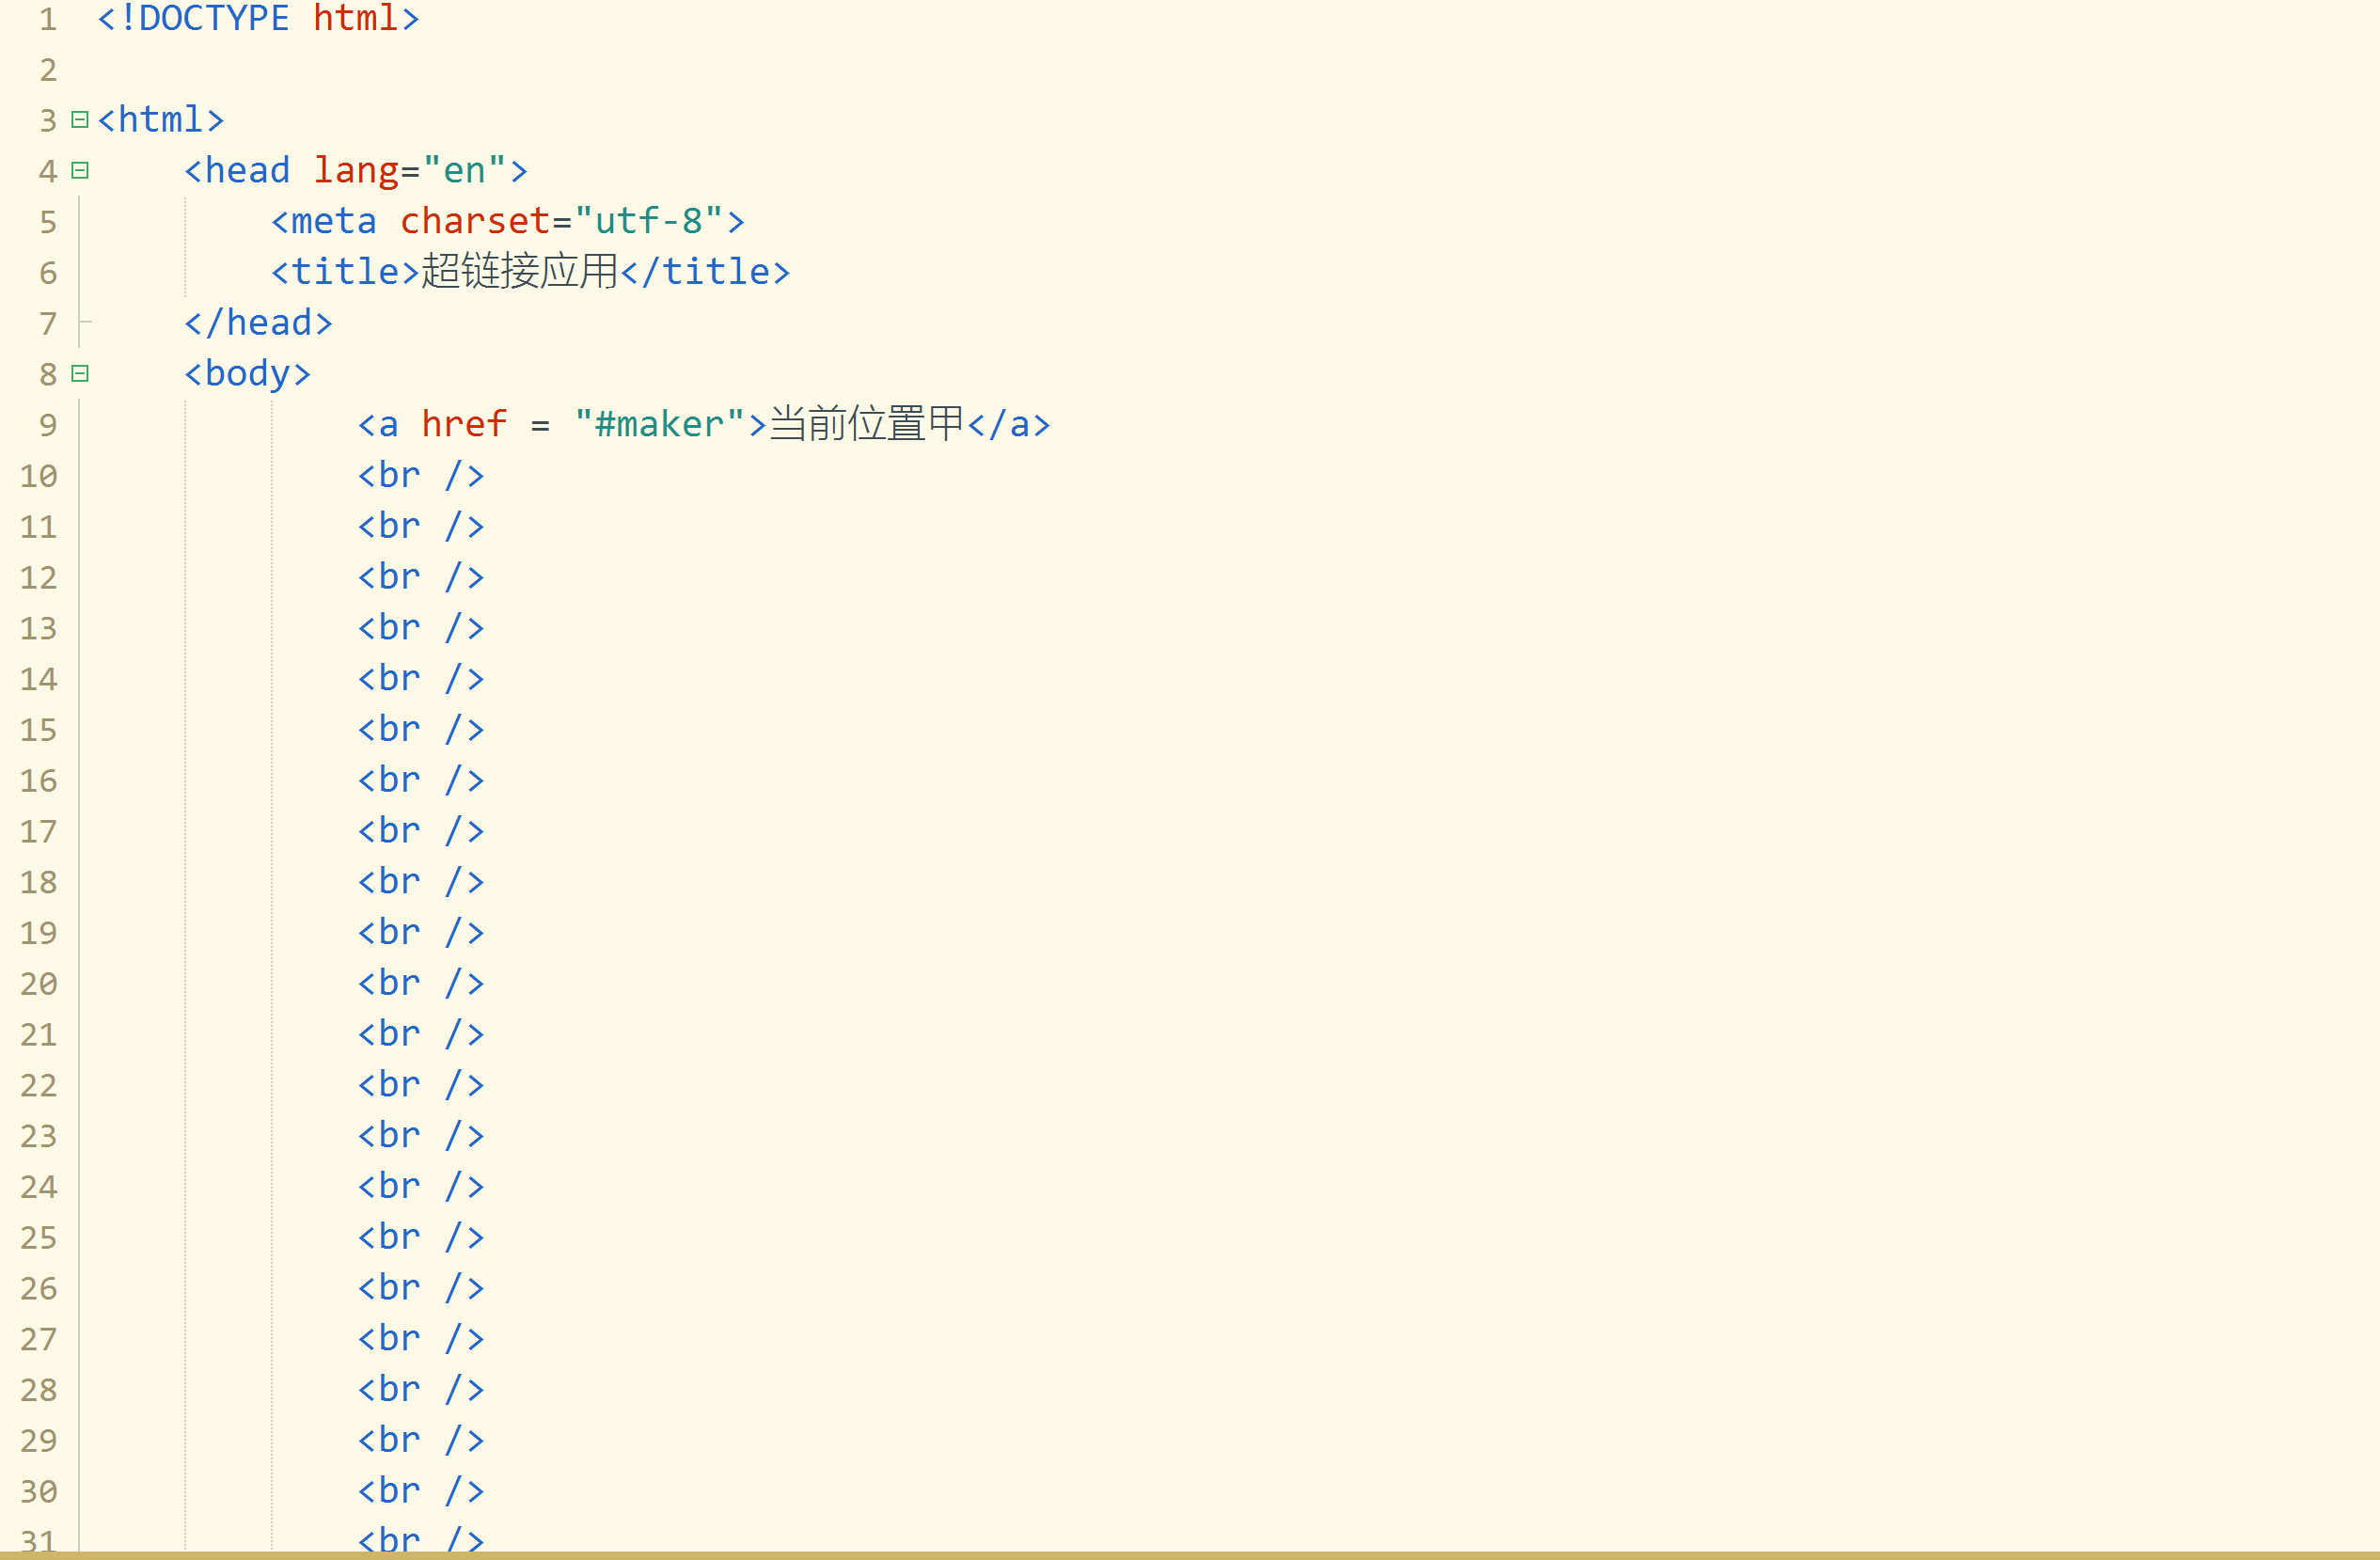The image size is (2380, 1560).
Task: Click the charset attribute name
Action: [x=475, y=221]
